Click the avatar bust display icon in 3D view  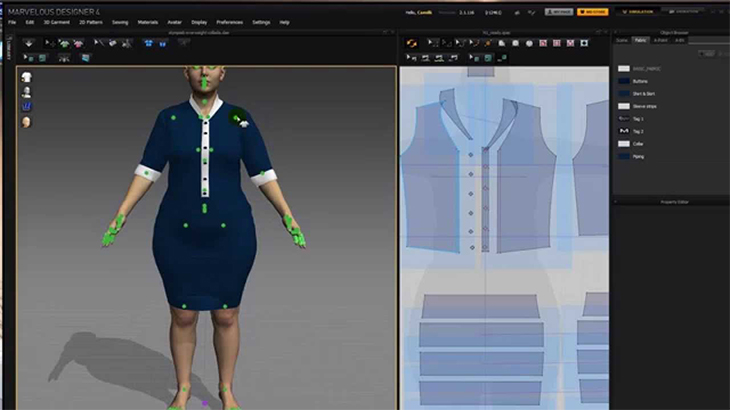point(25,91)
